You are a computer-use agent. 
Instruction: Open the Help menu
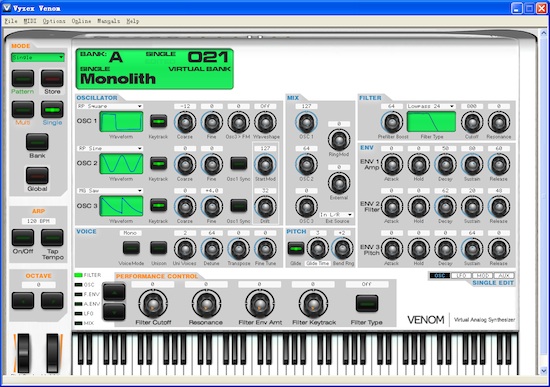click(133, 21)
